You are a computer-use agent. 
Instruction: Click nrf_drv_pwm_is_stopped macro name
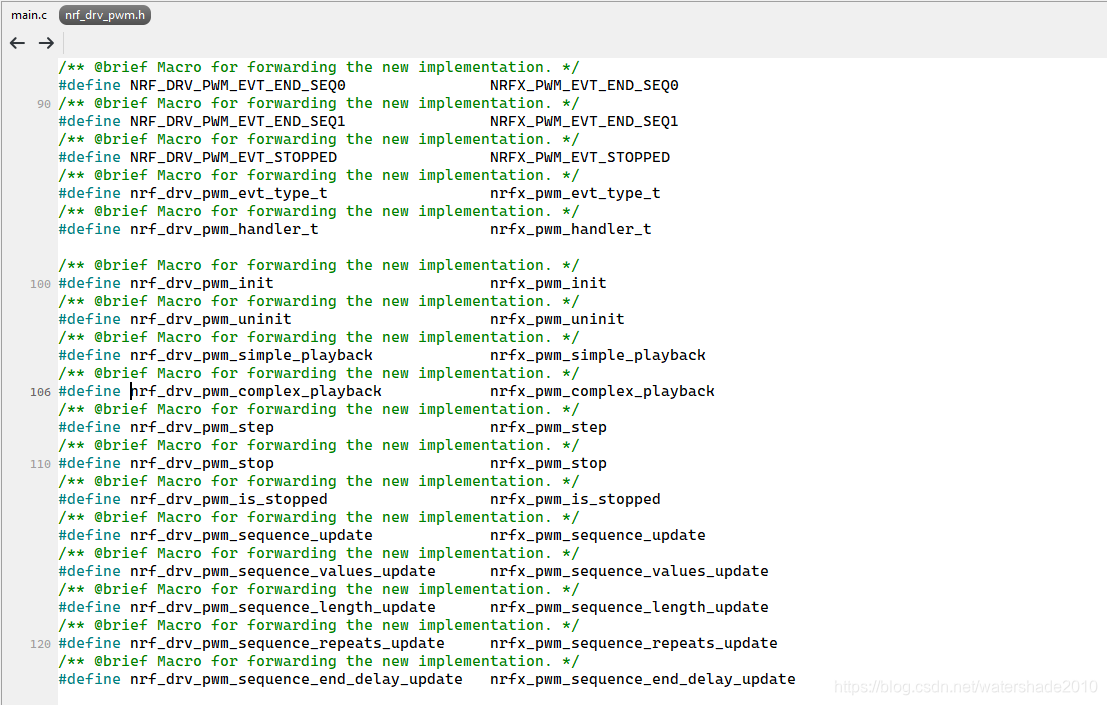229,499
